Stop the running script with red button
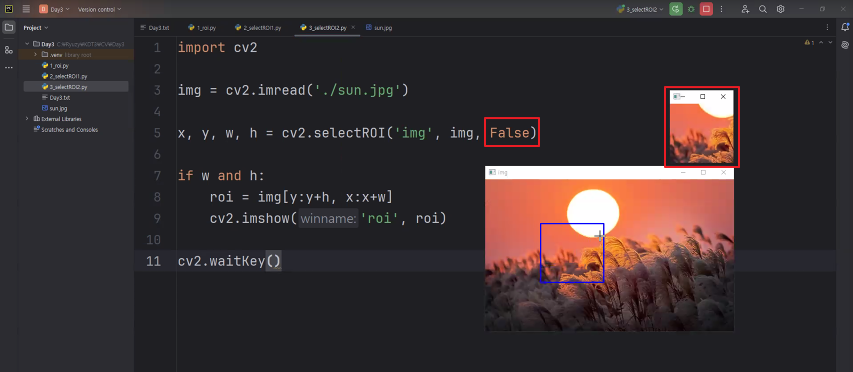The width and height of the screenshot is (853, 372). tap(706, 9)
